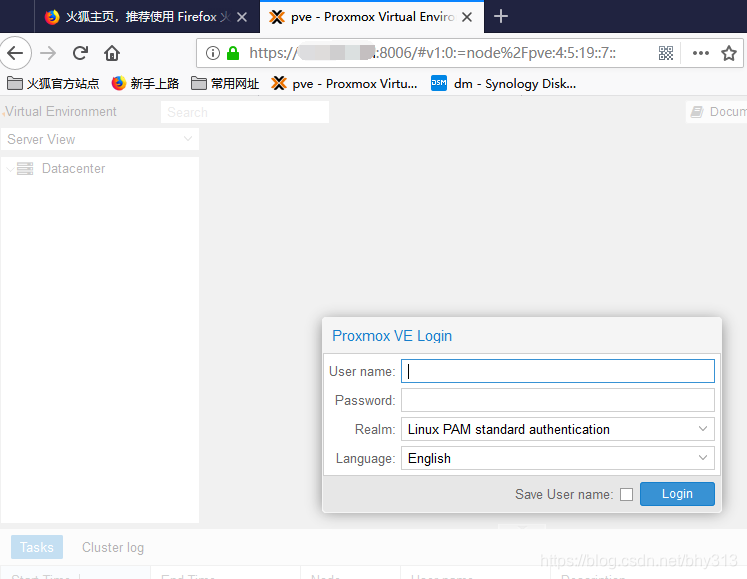Image resolution: width=747 pixels, height=579 pixels.
Task: Go back with the browser back arrow
Action: pyautogui.click(x=15, y=53)
